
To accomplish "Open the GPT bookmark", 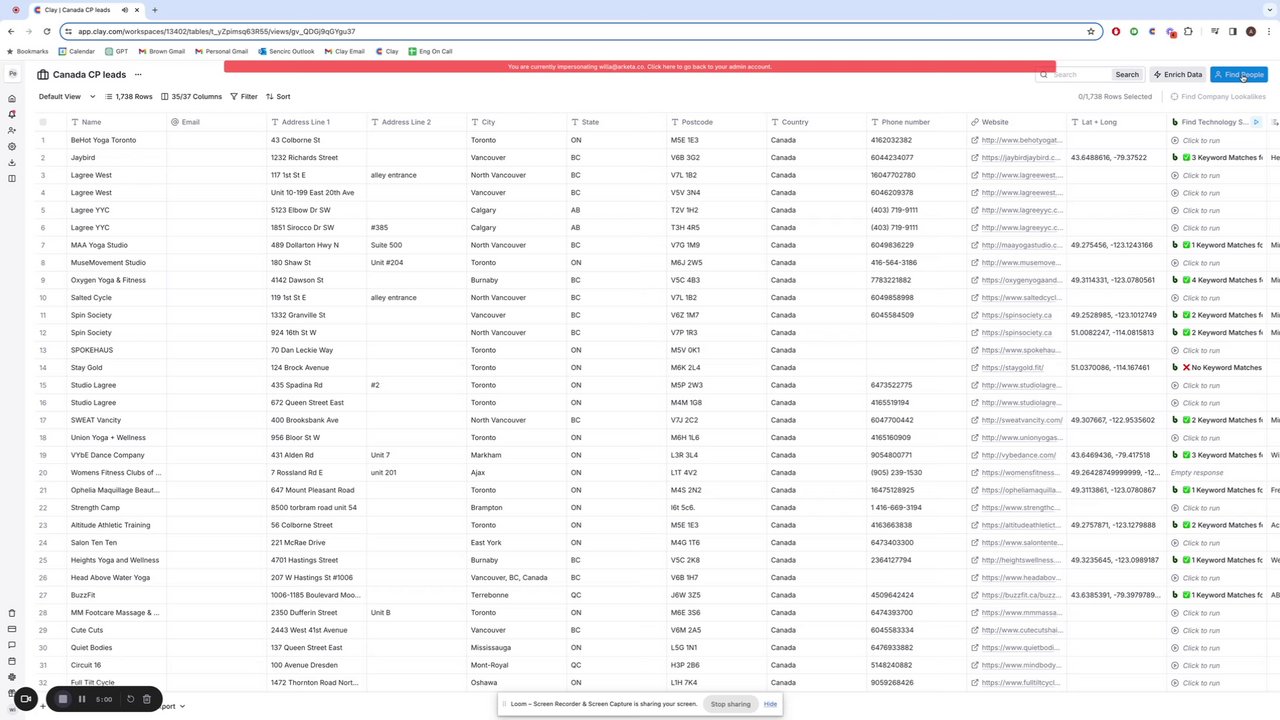I will pyautogui.click(x=117, y=51).
